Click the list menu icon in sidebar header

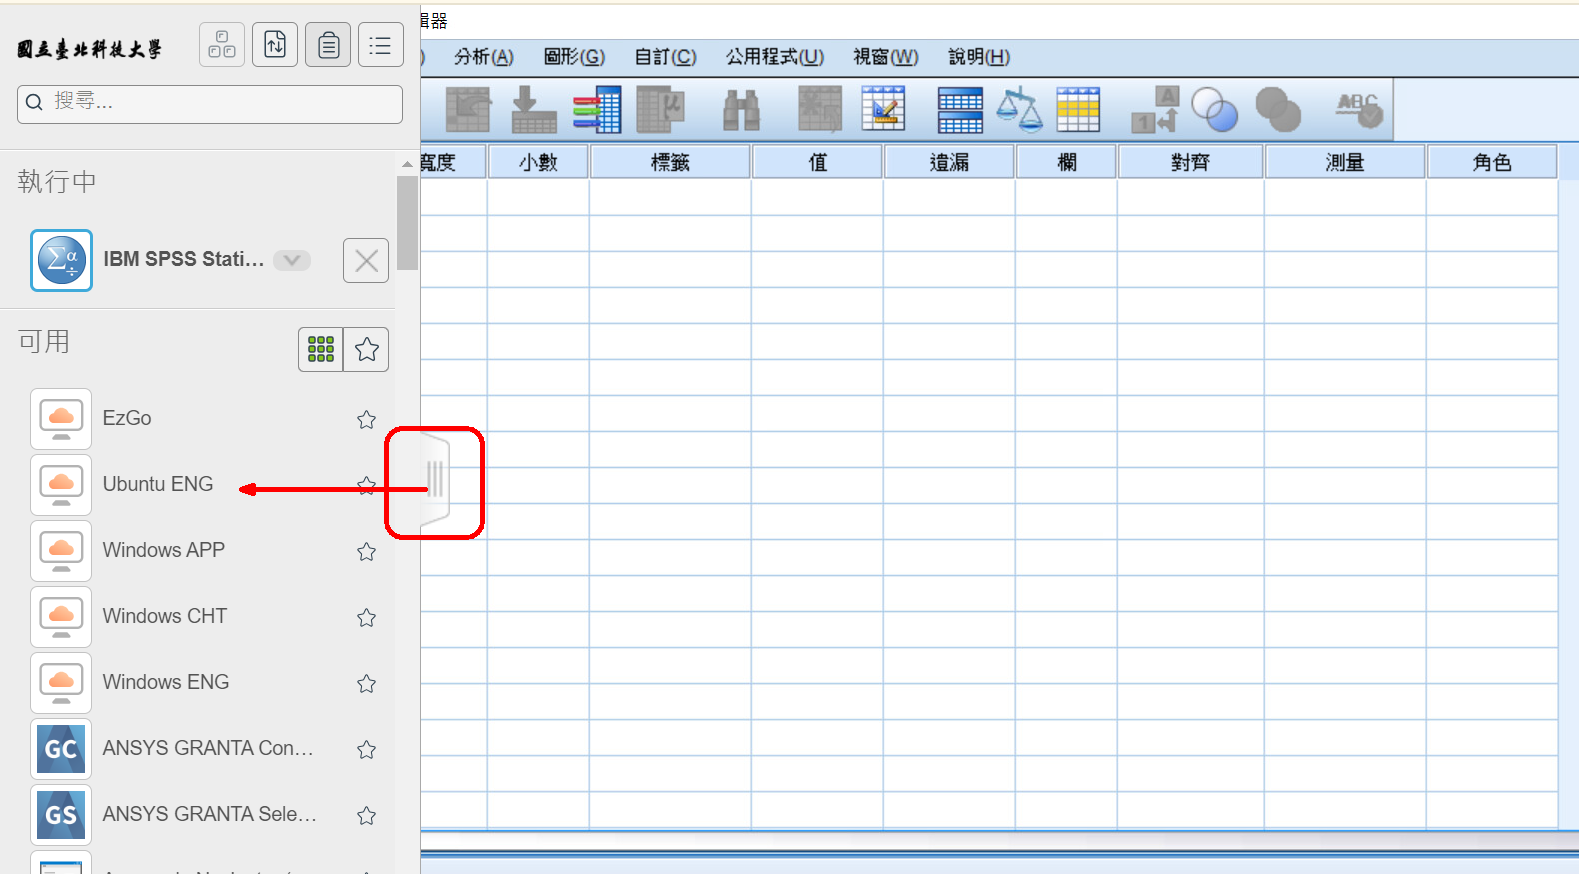[380, 45]
